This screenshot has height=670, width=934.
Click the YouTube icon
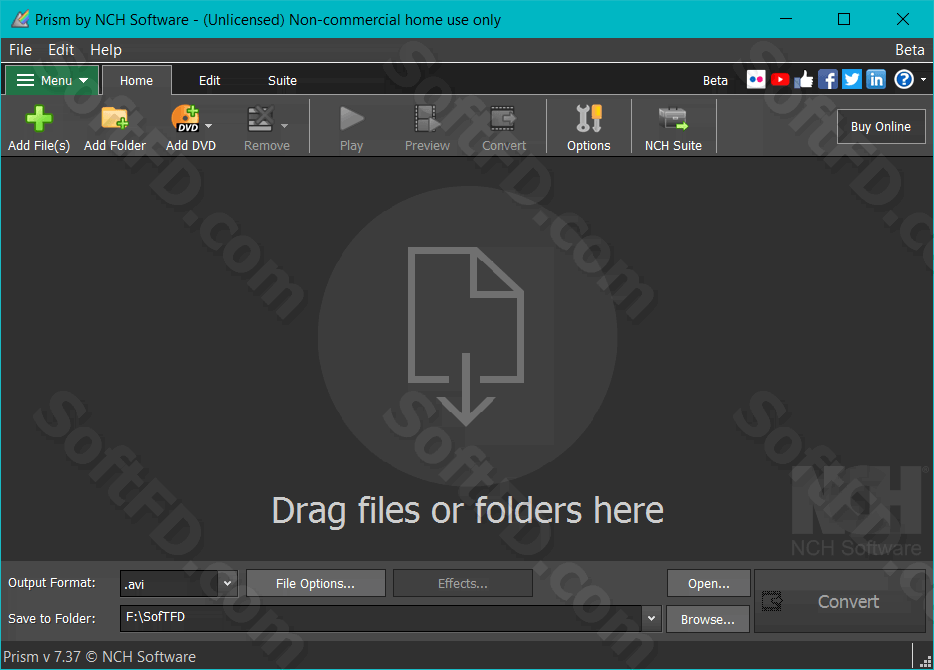(780, 79)
